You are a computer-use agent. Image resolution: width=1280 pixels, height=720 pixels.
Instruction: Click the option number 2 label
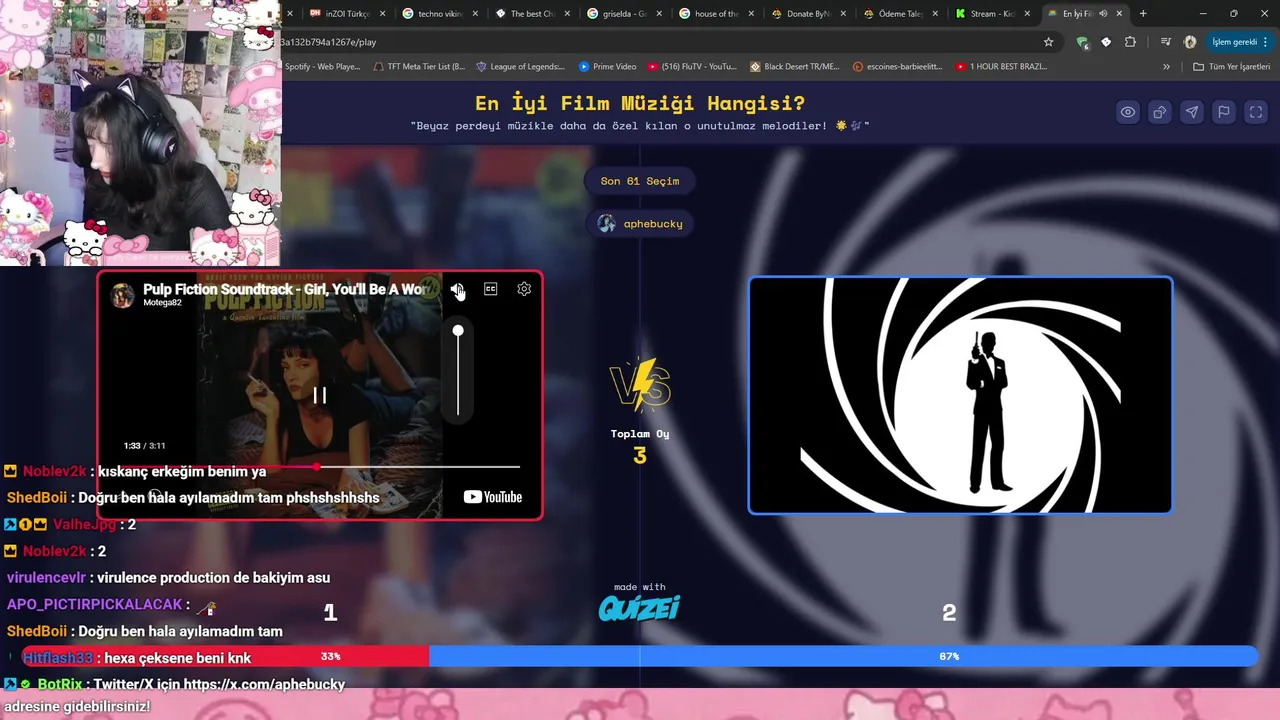pyautogui.click(x=949, y=613)
